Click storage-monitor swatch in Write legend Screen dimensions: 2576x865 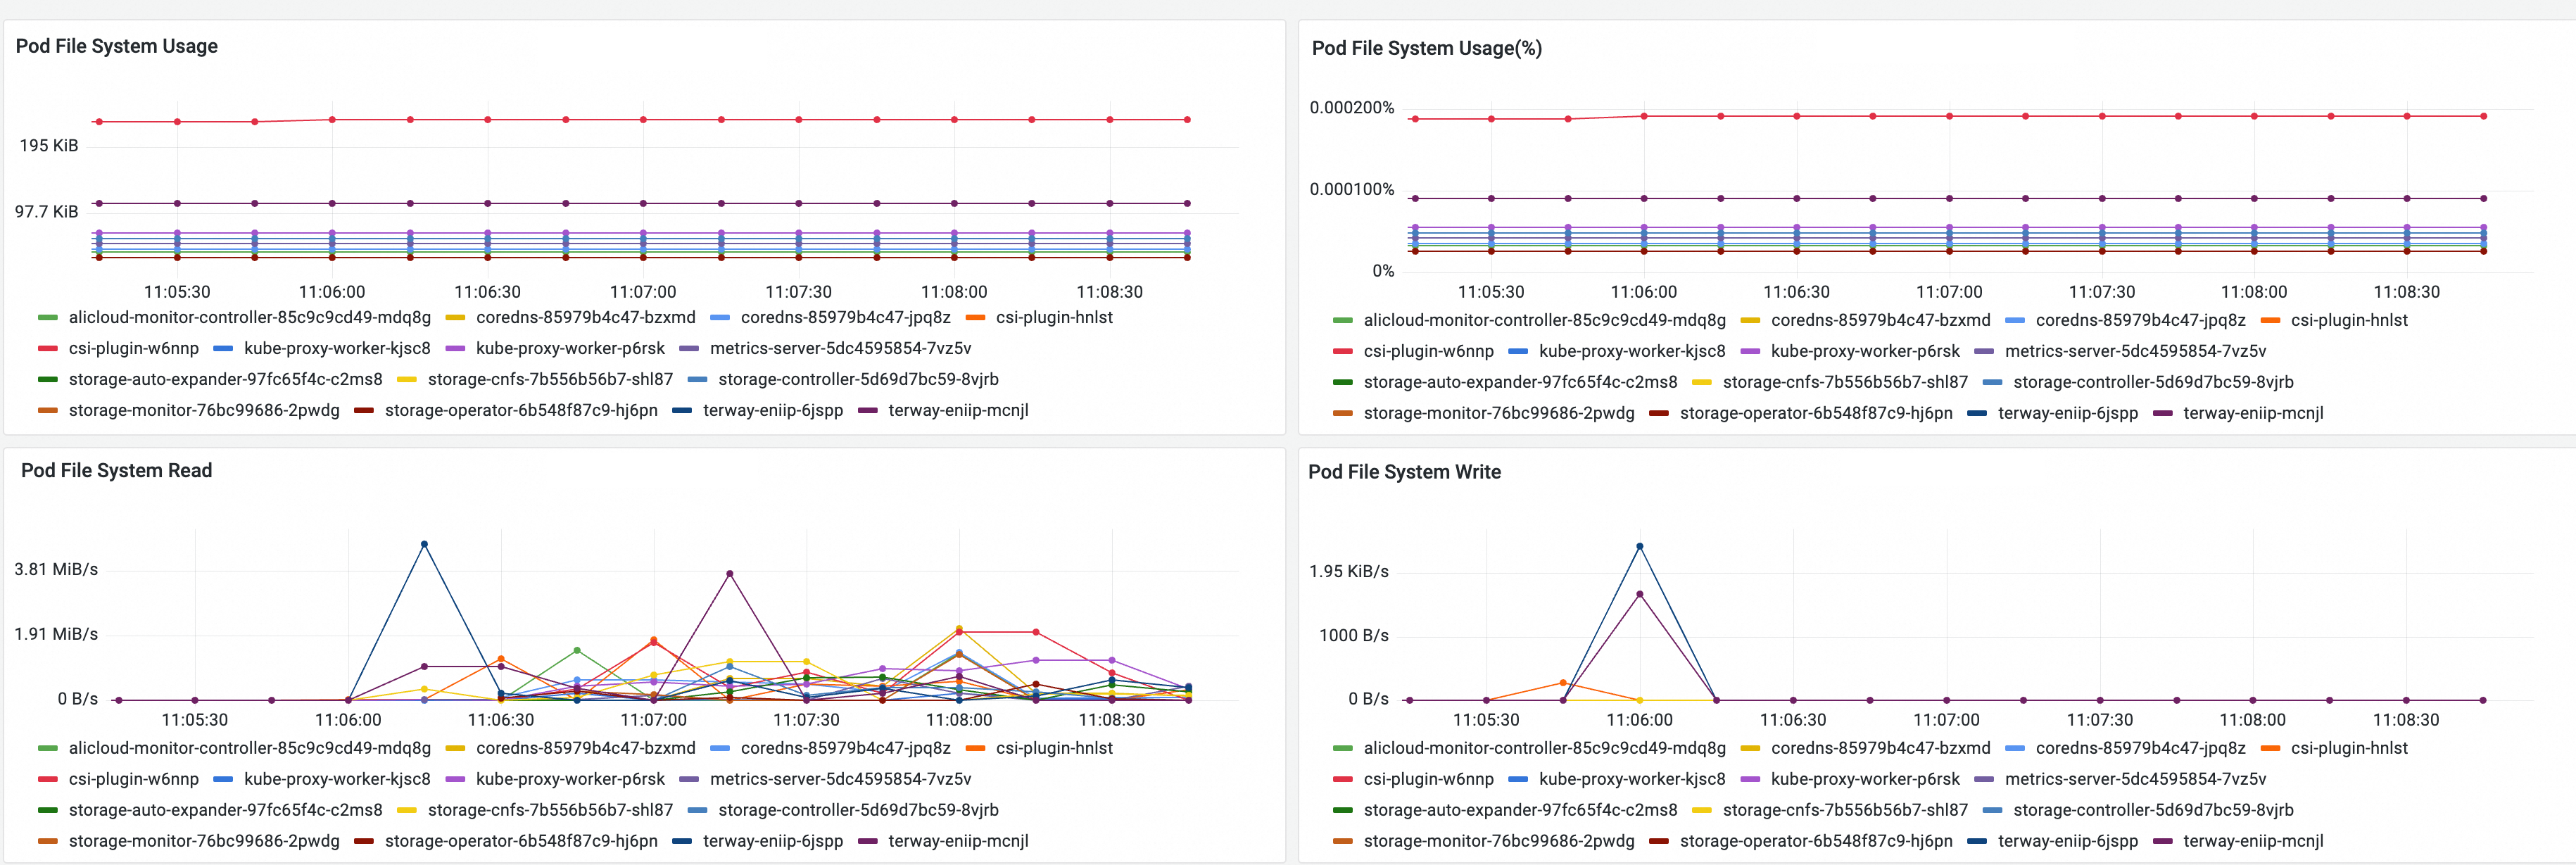point(1342,841)
